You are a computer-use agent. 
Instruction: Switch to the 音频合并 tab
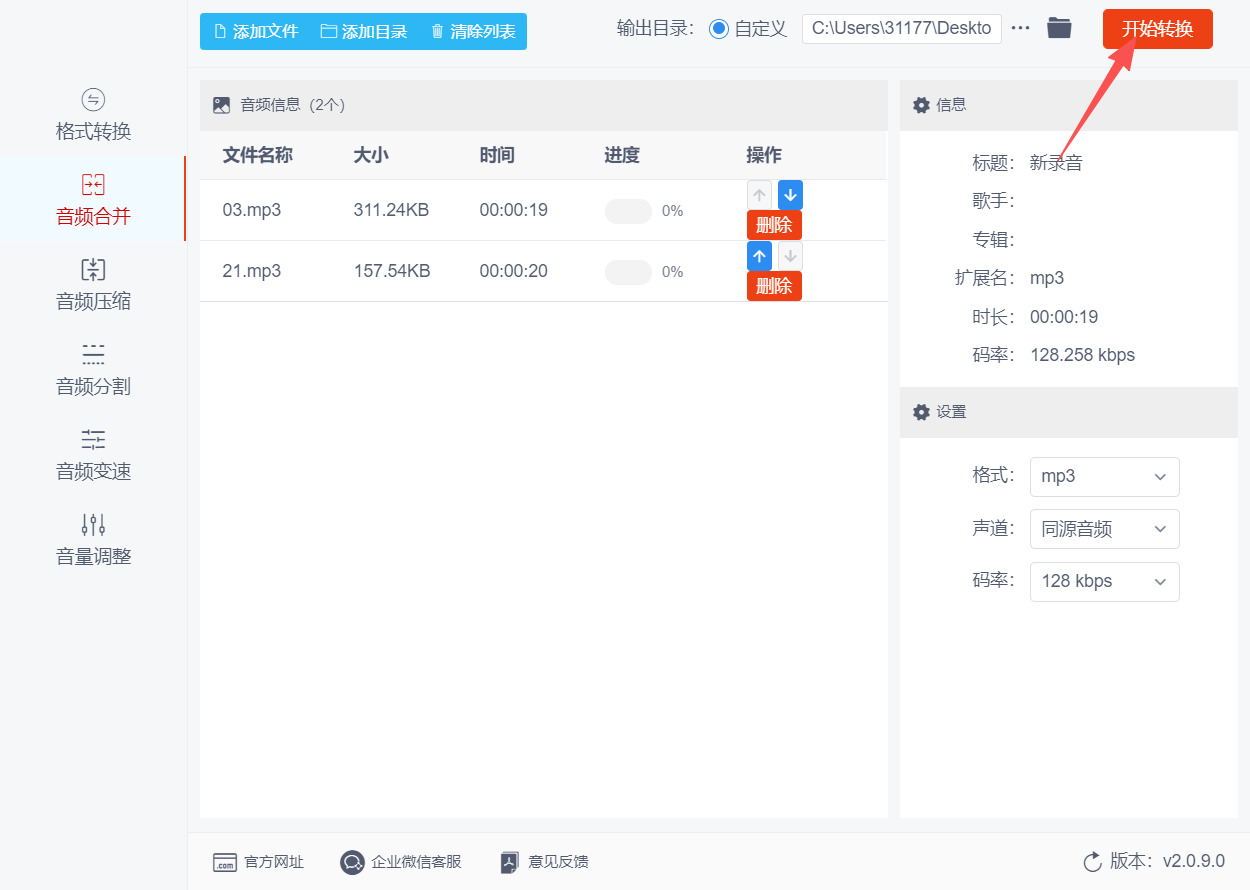coord(93,199)
